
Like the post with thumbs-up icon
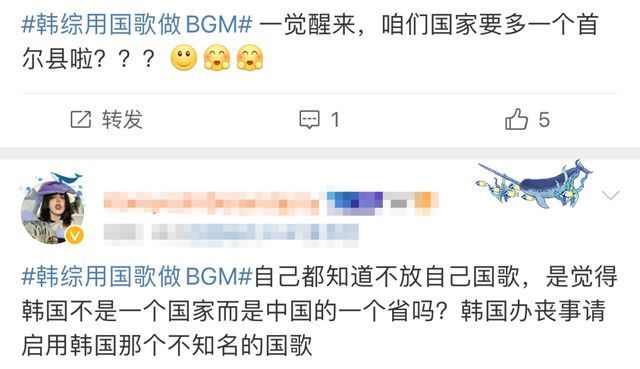click(516, 119)
